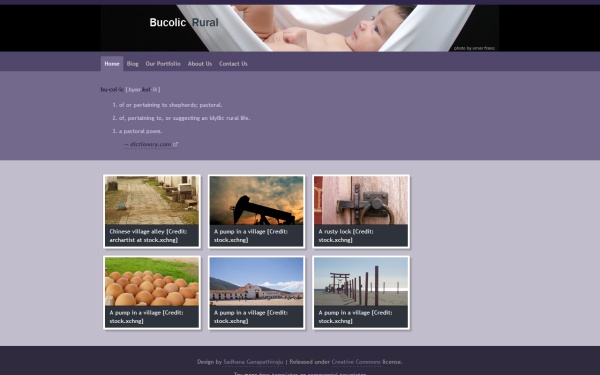View the rusty lock photo
This screenshot has width=600, height=375.
pos(361,200)
